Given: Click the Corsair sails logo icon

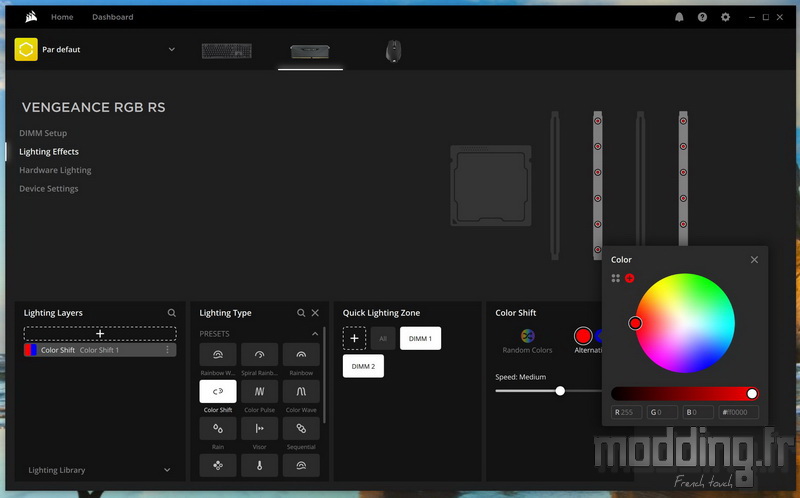Looking at the screenshot, I should (31, 17).
